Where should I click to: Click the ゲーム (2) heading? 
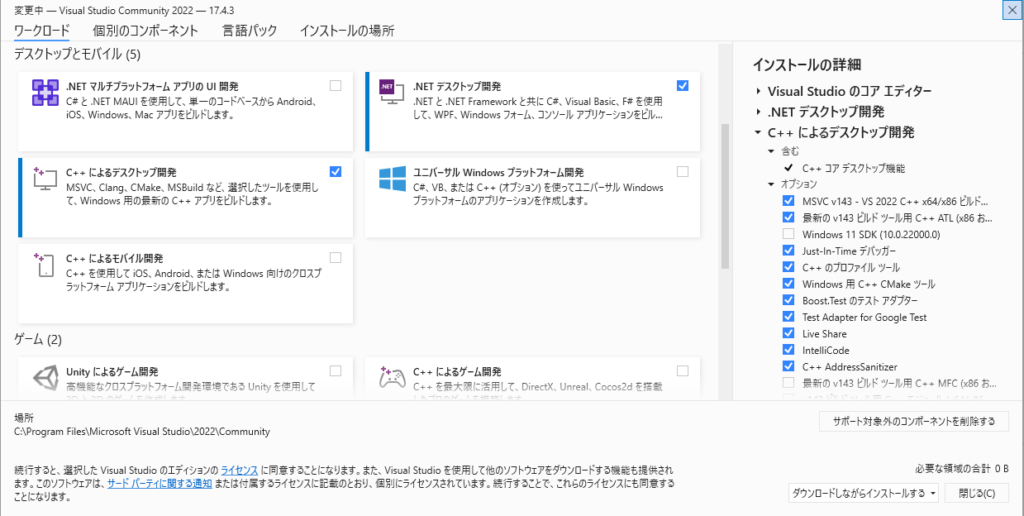tap(37, 339)
